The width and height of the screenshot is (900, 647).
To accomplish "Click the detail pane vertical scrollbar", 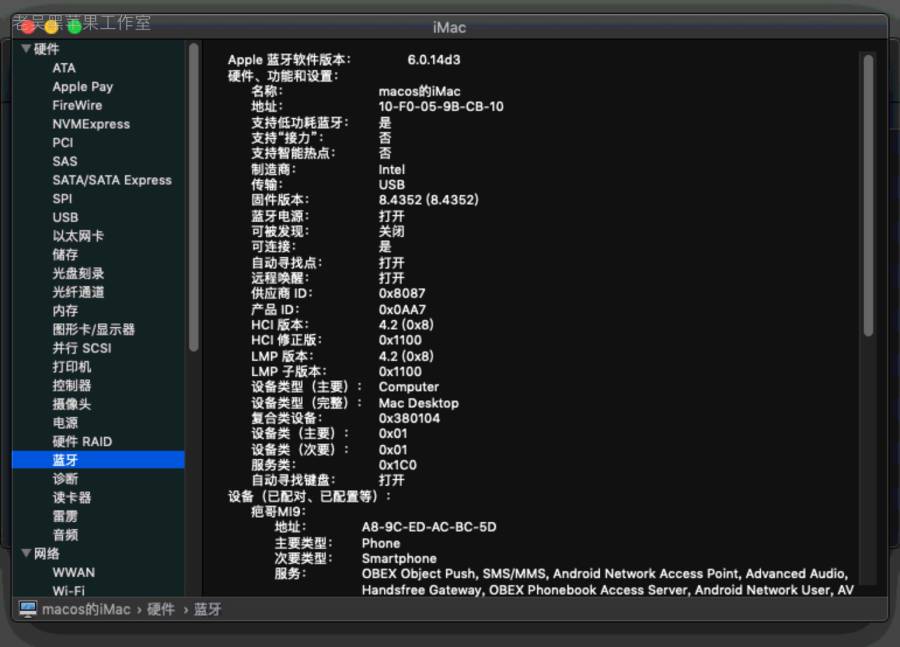I will 868,200.
